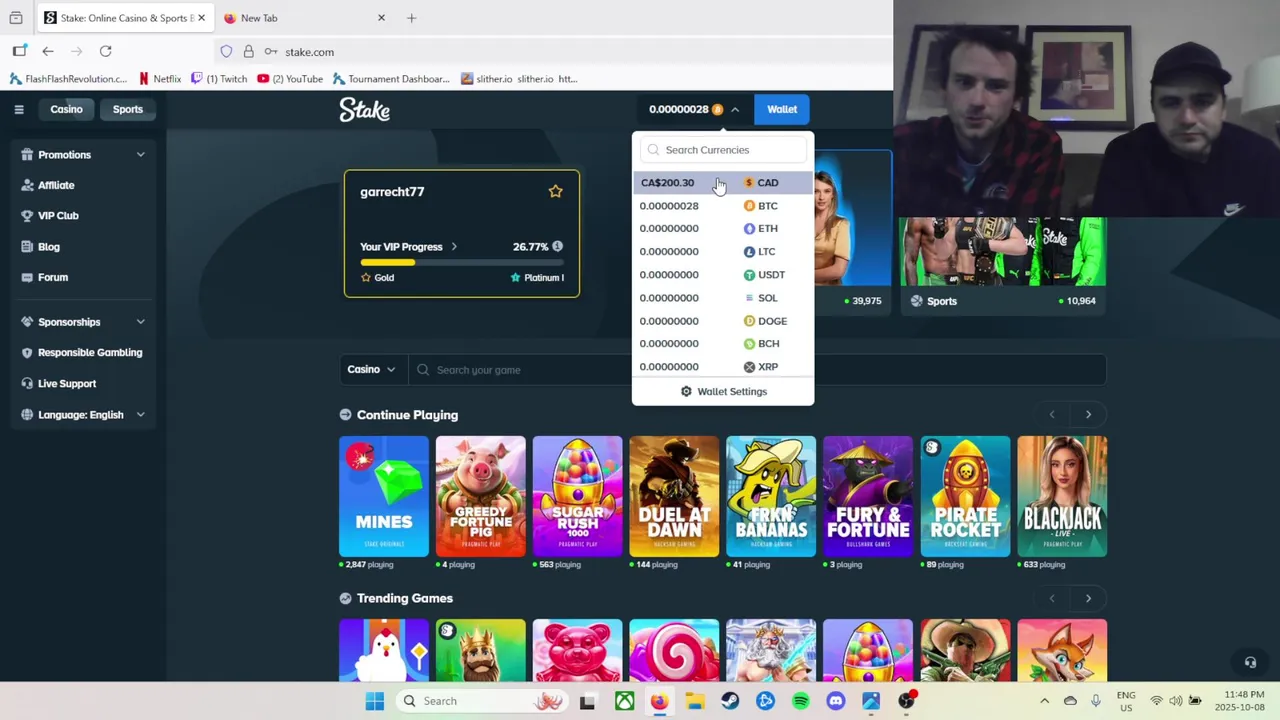Open Live Support
This screenshot has height=720, width=1280.
[x=67, y=384]
